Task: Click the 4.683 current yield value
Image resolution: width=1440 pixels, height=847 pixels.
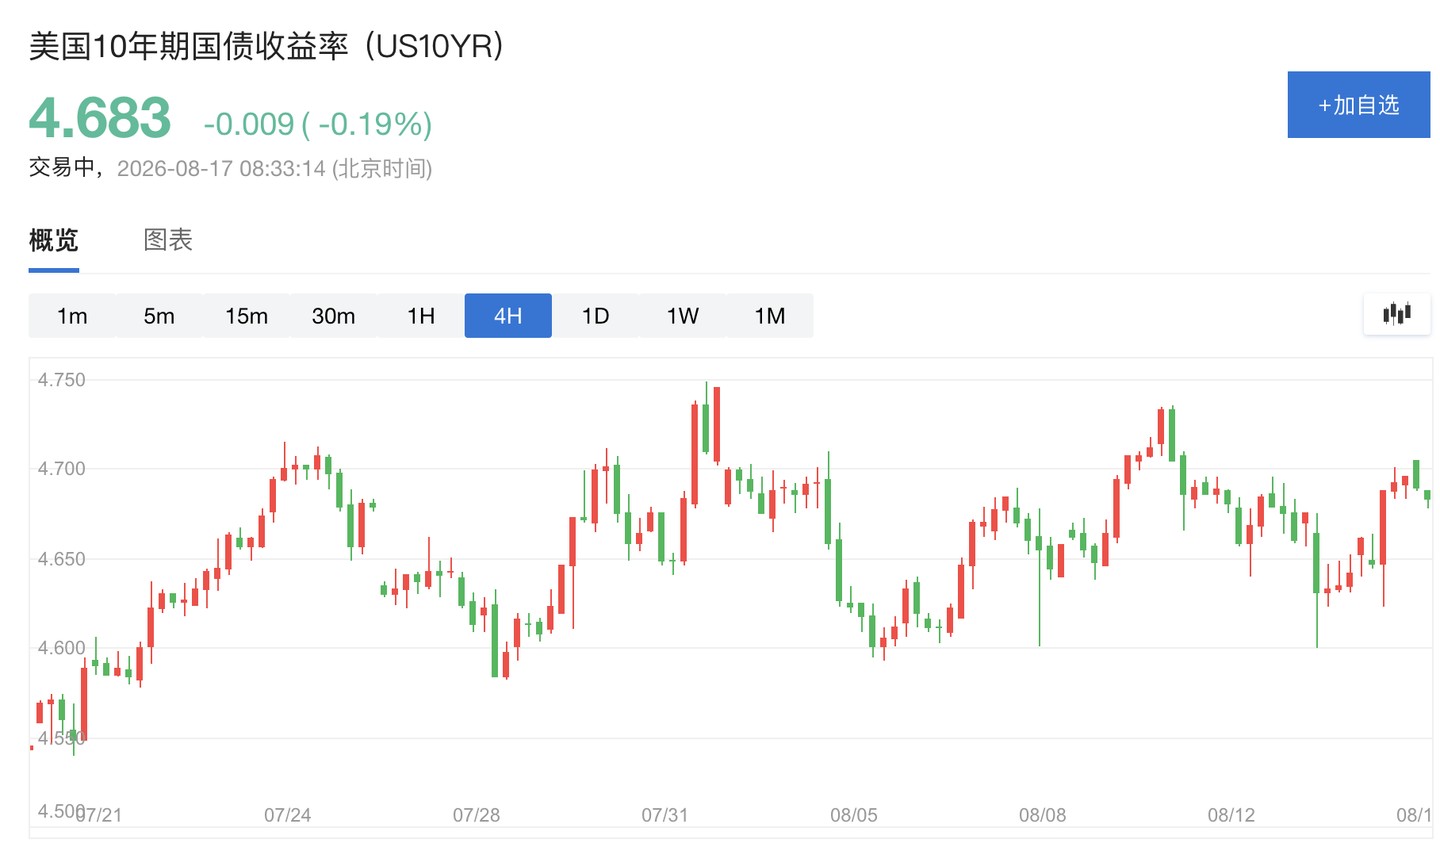Action: pos(100,118)
